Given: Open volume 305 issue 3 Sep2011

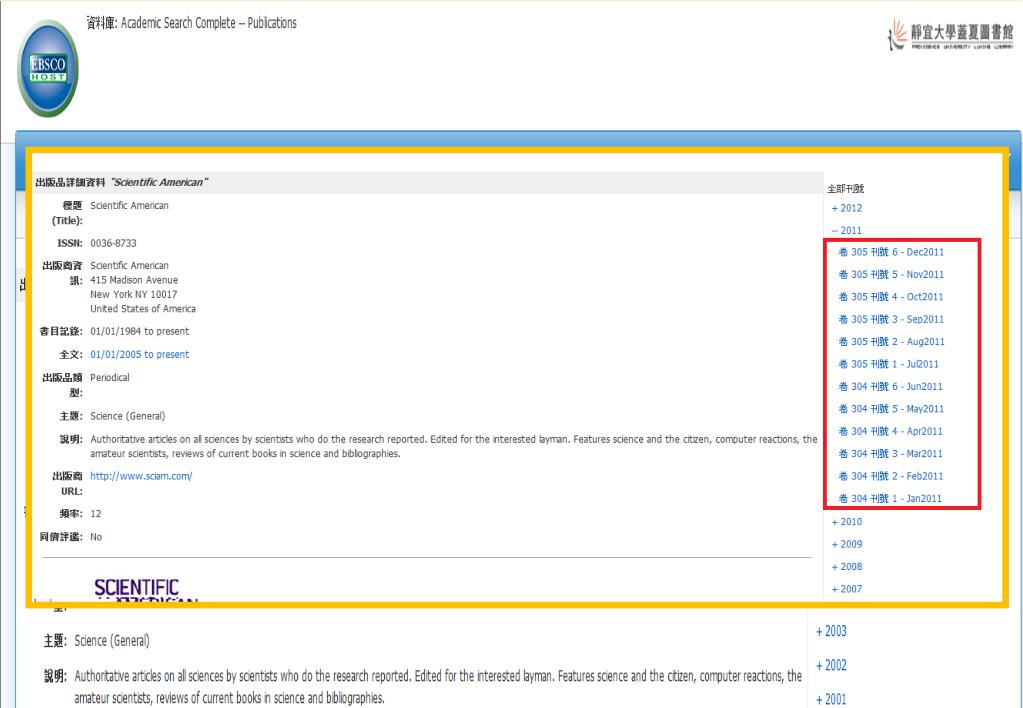Looking at the screenshot, I should (891, 319).
